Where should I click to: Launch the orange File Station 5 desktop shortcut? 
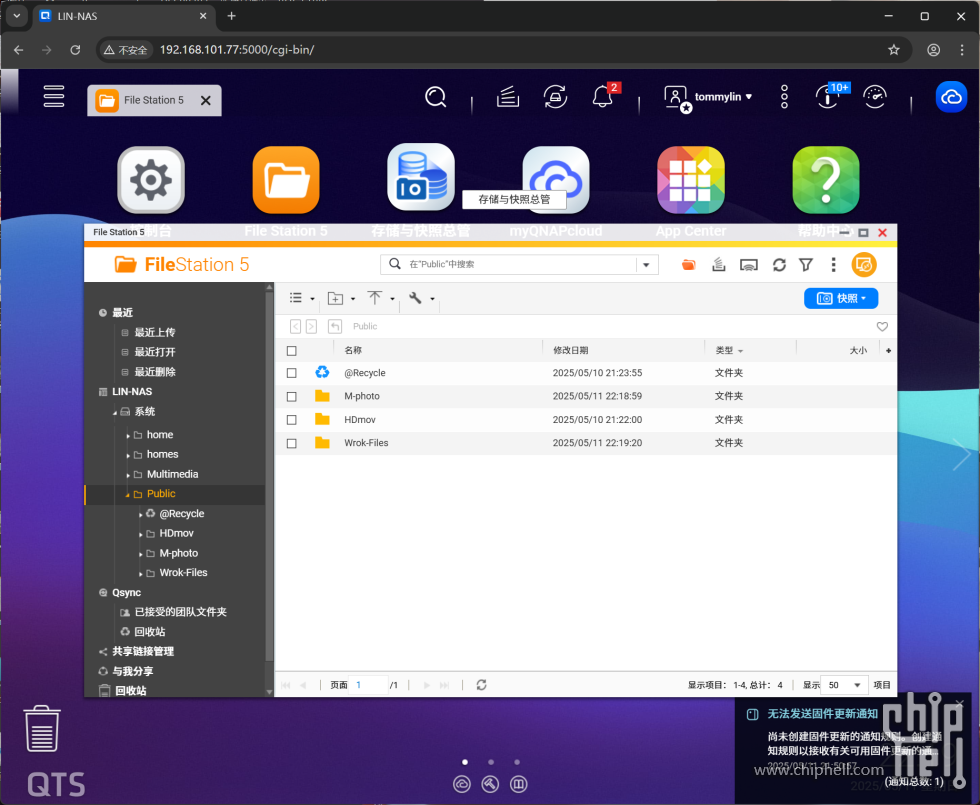click(286, 180)
